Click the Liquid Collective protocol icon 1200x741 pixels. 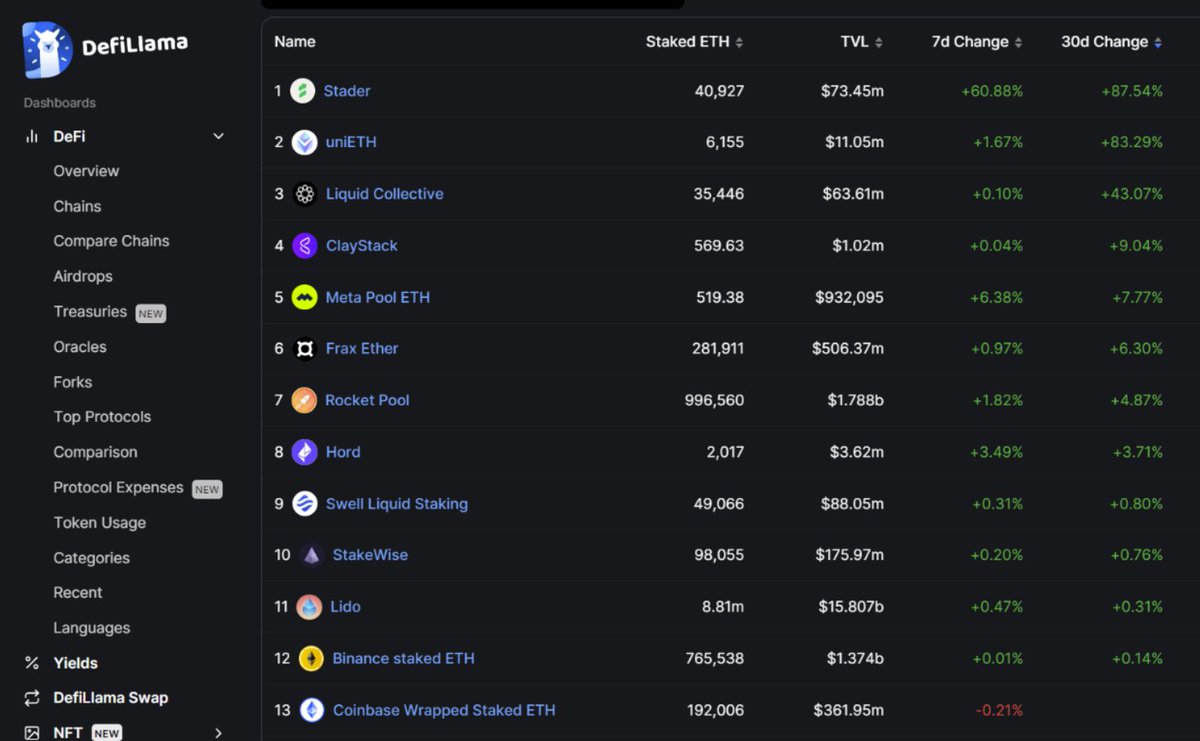[305, 194]
